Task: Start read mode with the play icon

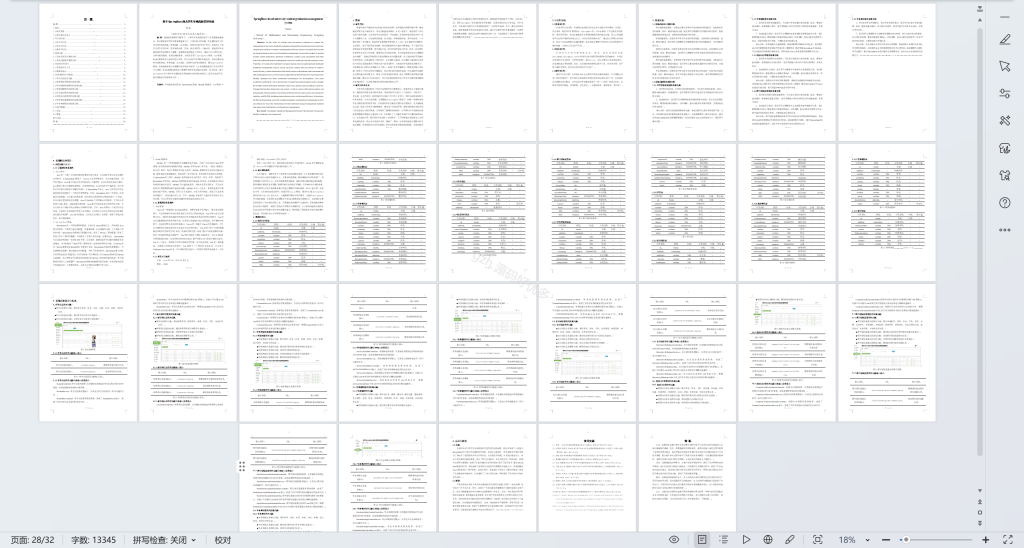Action: click(746, 540)
